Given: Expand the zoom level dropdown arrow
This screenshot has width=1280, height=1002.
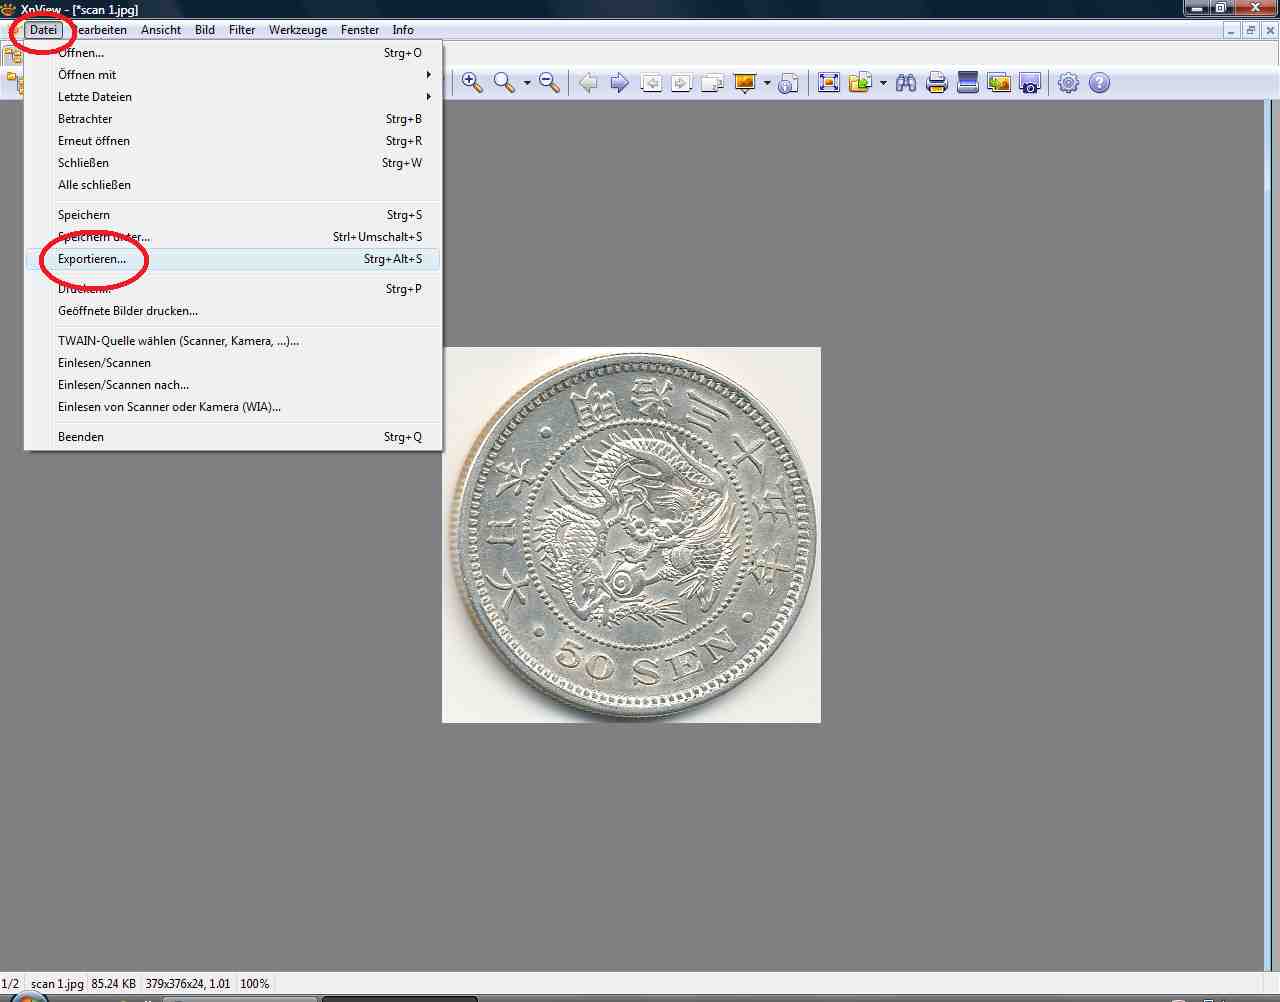Looking at the screenshot, I should pyautogui.click(x=527, y=84).
